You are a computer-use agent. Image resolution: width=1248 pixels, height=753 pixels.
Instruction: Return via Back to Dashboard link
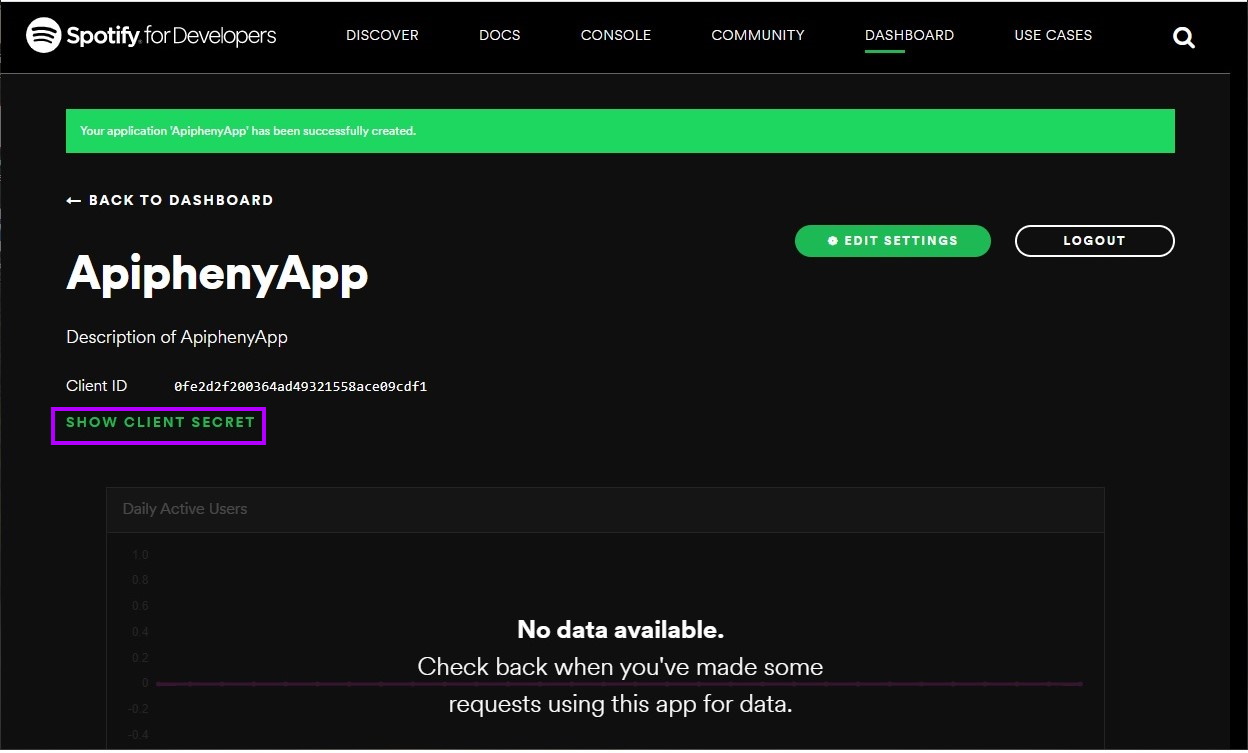point(170,200)
